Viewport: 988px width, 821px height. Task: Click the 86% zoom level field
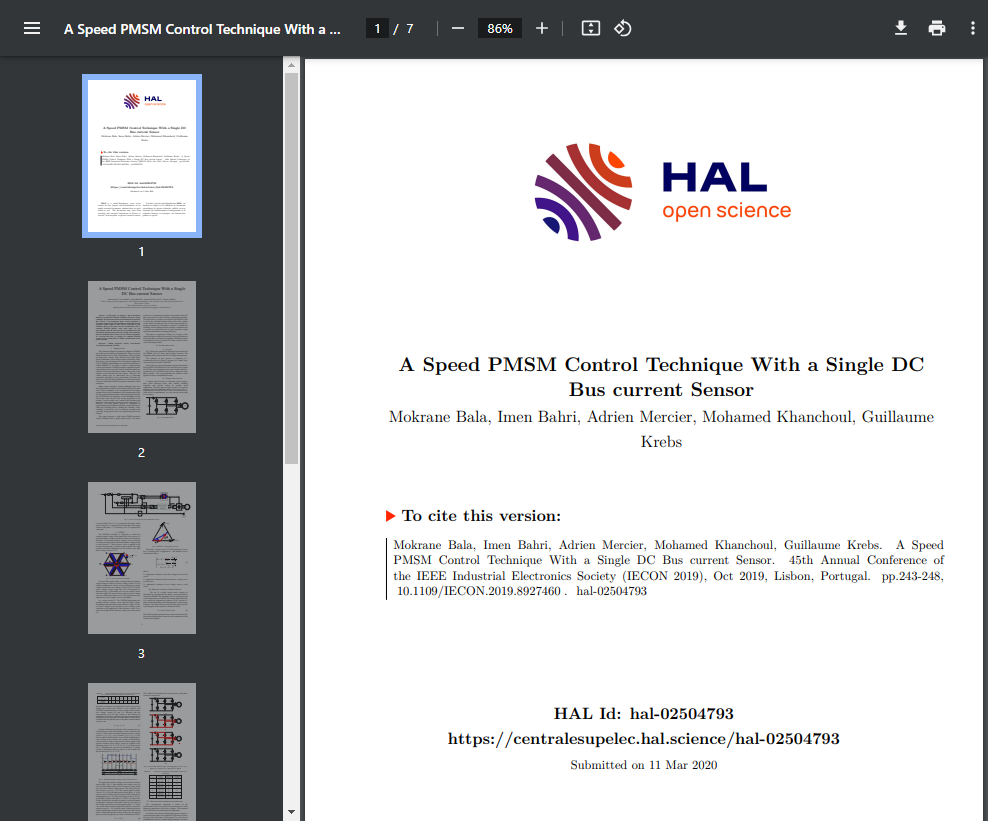(x=500, y=28)
